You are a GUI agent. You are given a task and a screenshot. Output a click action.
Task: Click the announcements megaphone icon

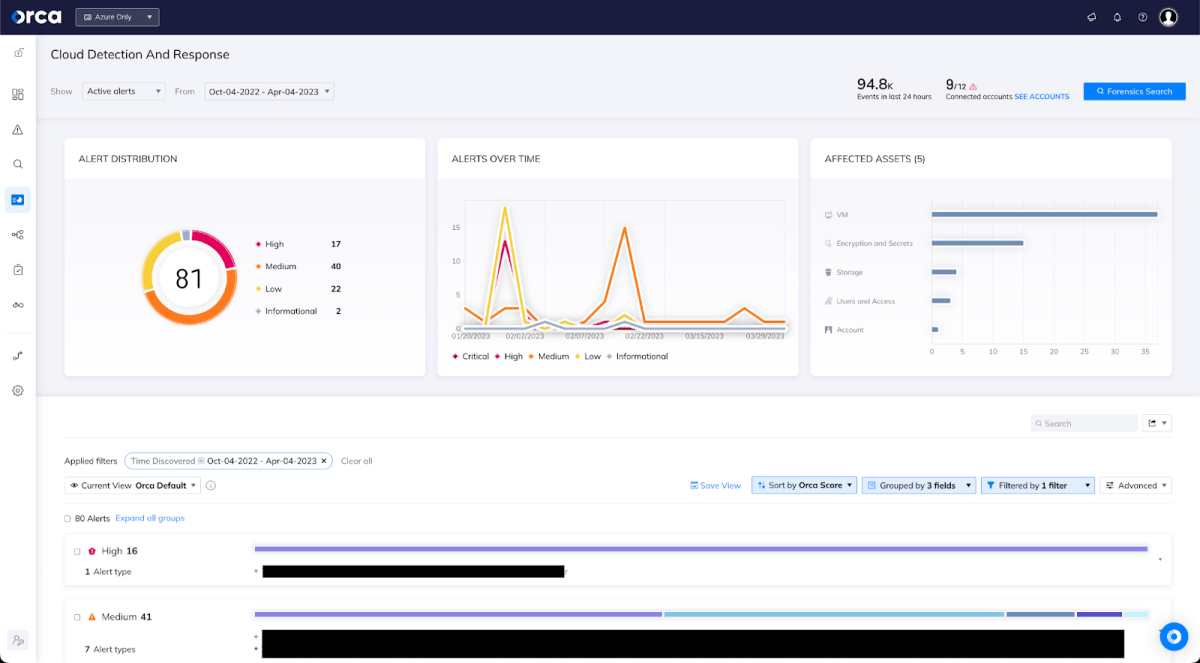pyautogui.click(x=1091, y=17)
